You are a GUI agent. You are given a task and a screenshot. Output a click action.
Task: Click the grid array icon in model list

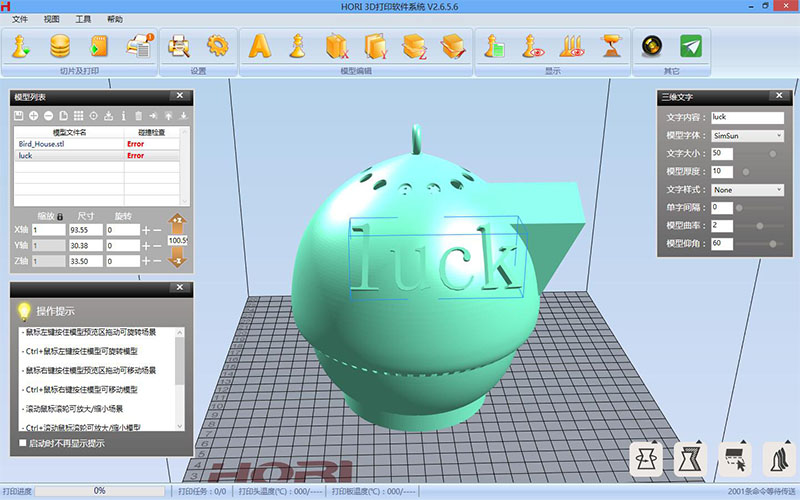coord(79,116)
